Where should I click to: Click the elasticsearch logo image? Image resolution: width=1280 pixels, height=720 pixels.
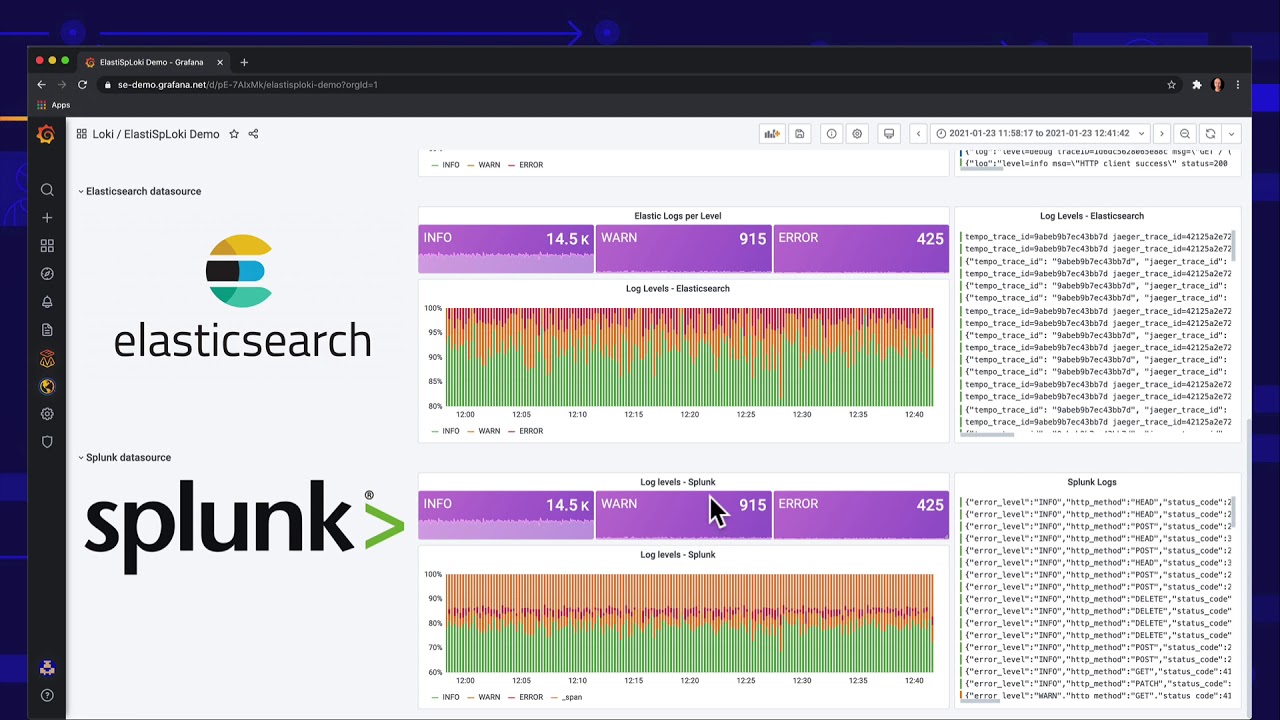pyautogui.click(x=242, y=297)
